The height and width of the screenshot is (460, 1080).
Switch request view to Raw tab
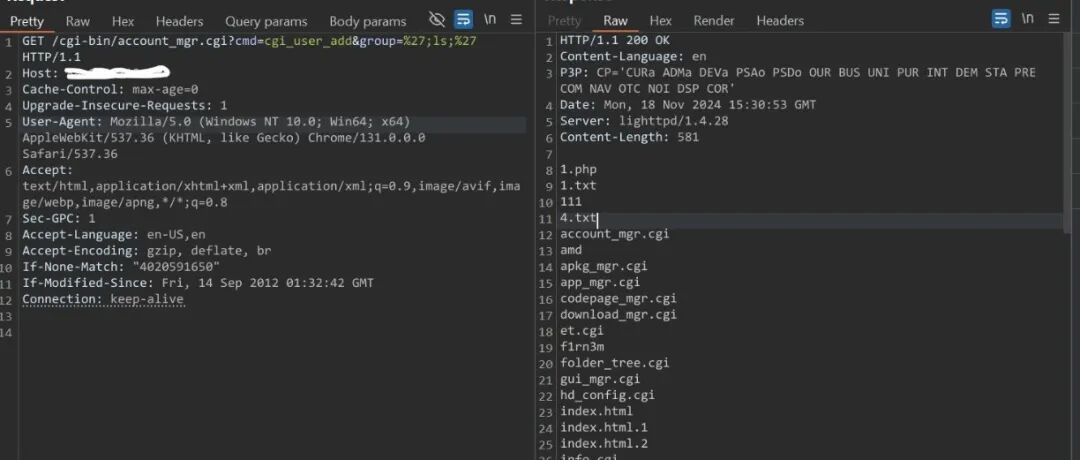78,21
